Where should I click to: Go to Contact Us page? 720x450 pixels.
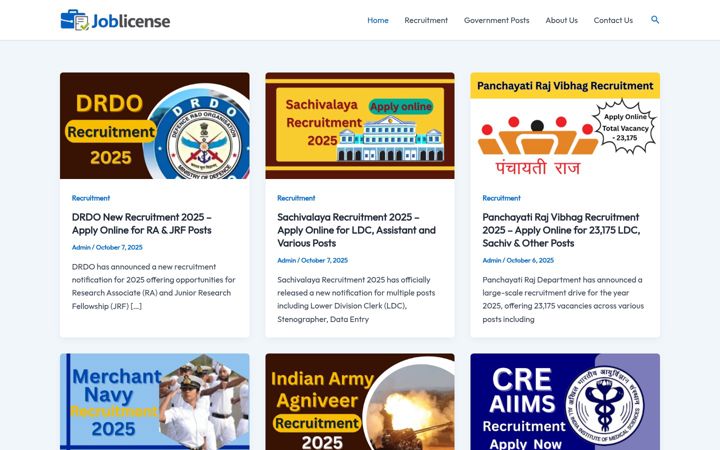tap(613, 20)
